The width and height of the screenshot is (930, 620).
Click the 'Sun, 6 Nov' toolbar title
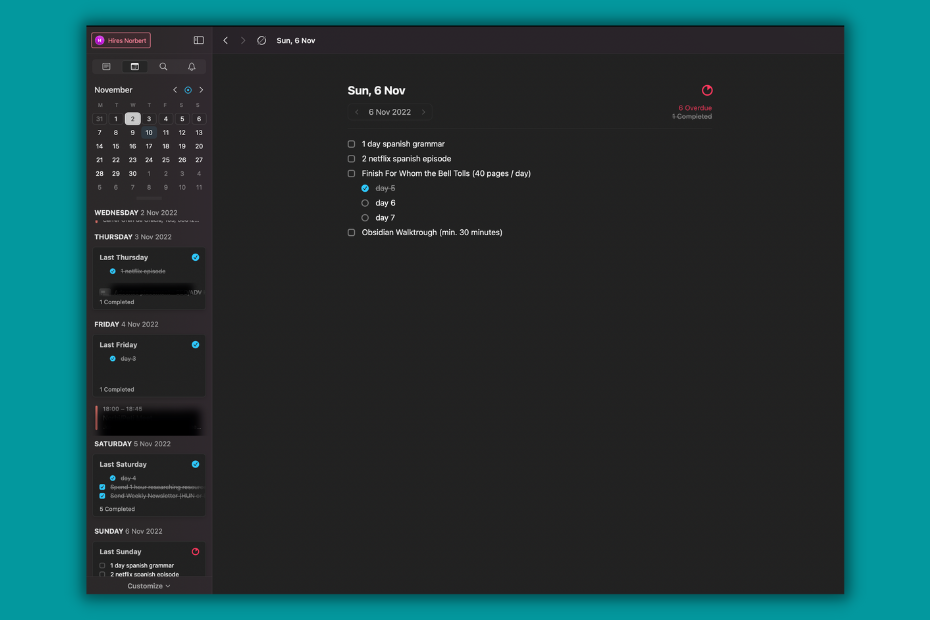tap(296, 40)
